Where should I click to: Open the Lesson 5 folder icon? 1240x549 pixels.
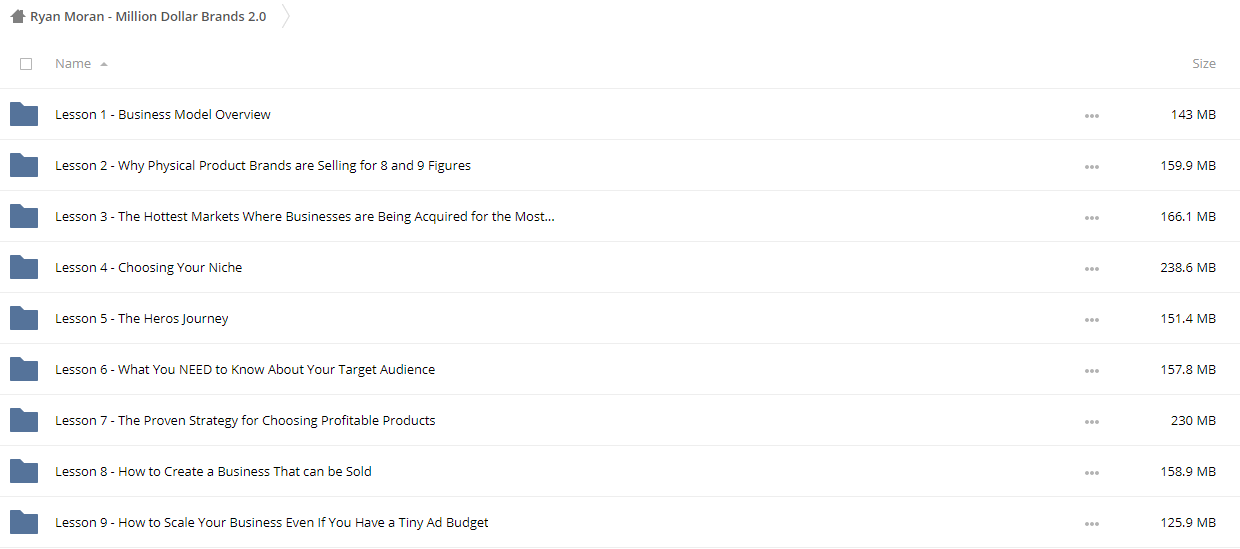coord(24,318)
